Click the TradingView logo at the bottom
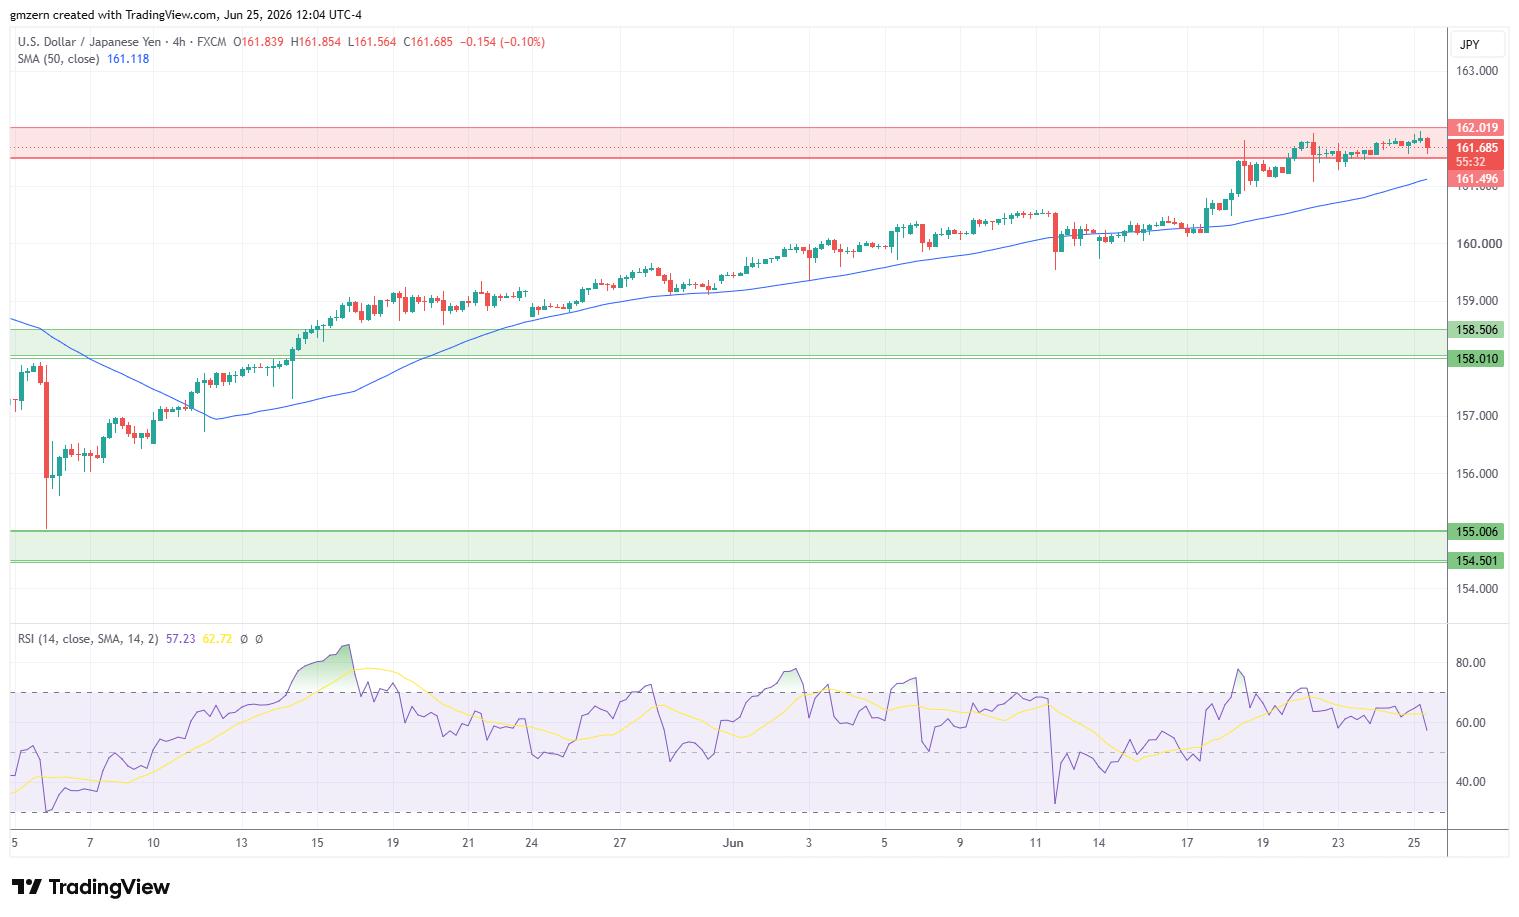The height and width of the screenshot is (917, 1519). tap(90, 887)
